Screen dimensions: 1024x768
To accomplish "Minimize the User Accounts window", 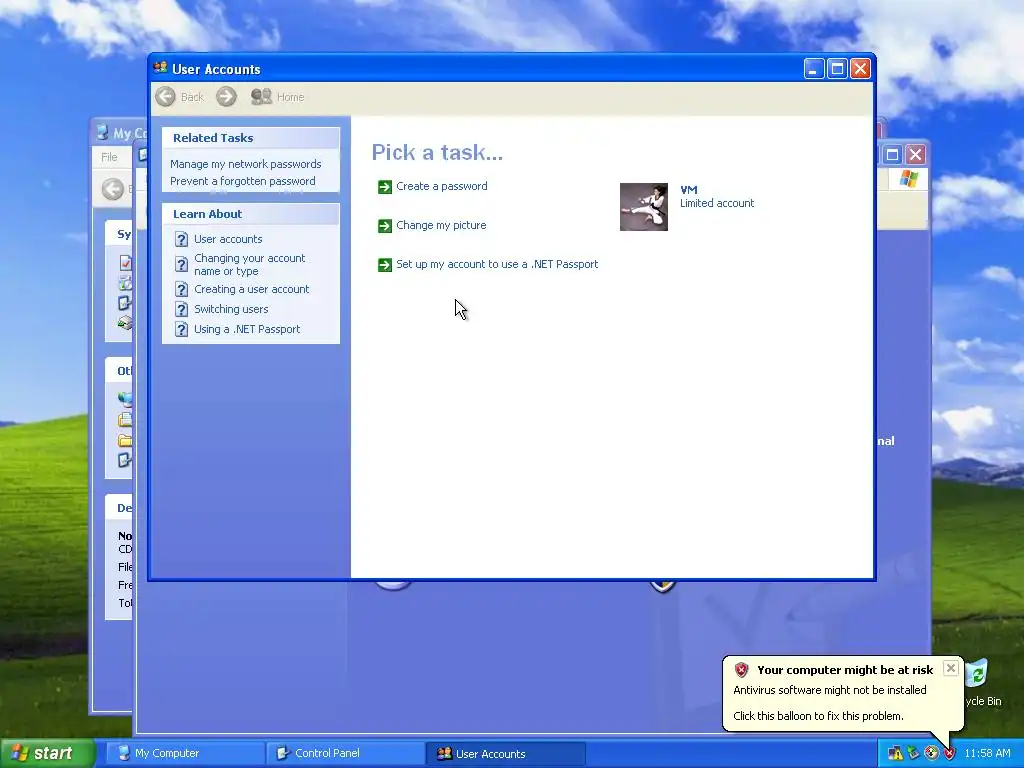I will (814, 69).
